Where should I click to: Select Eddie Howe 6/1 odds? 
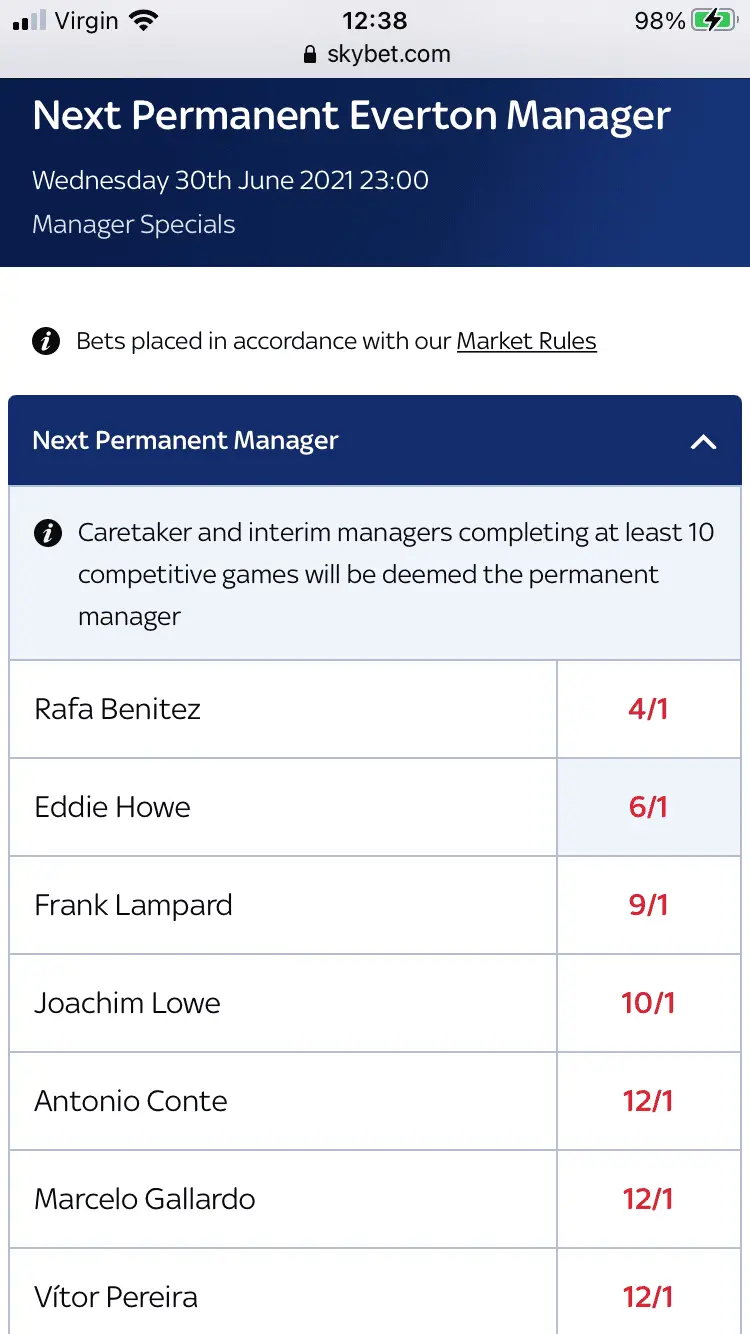(648, 807)
